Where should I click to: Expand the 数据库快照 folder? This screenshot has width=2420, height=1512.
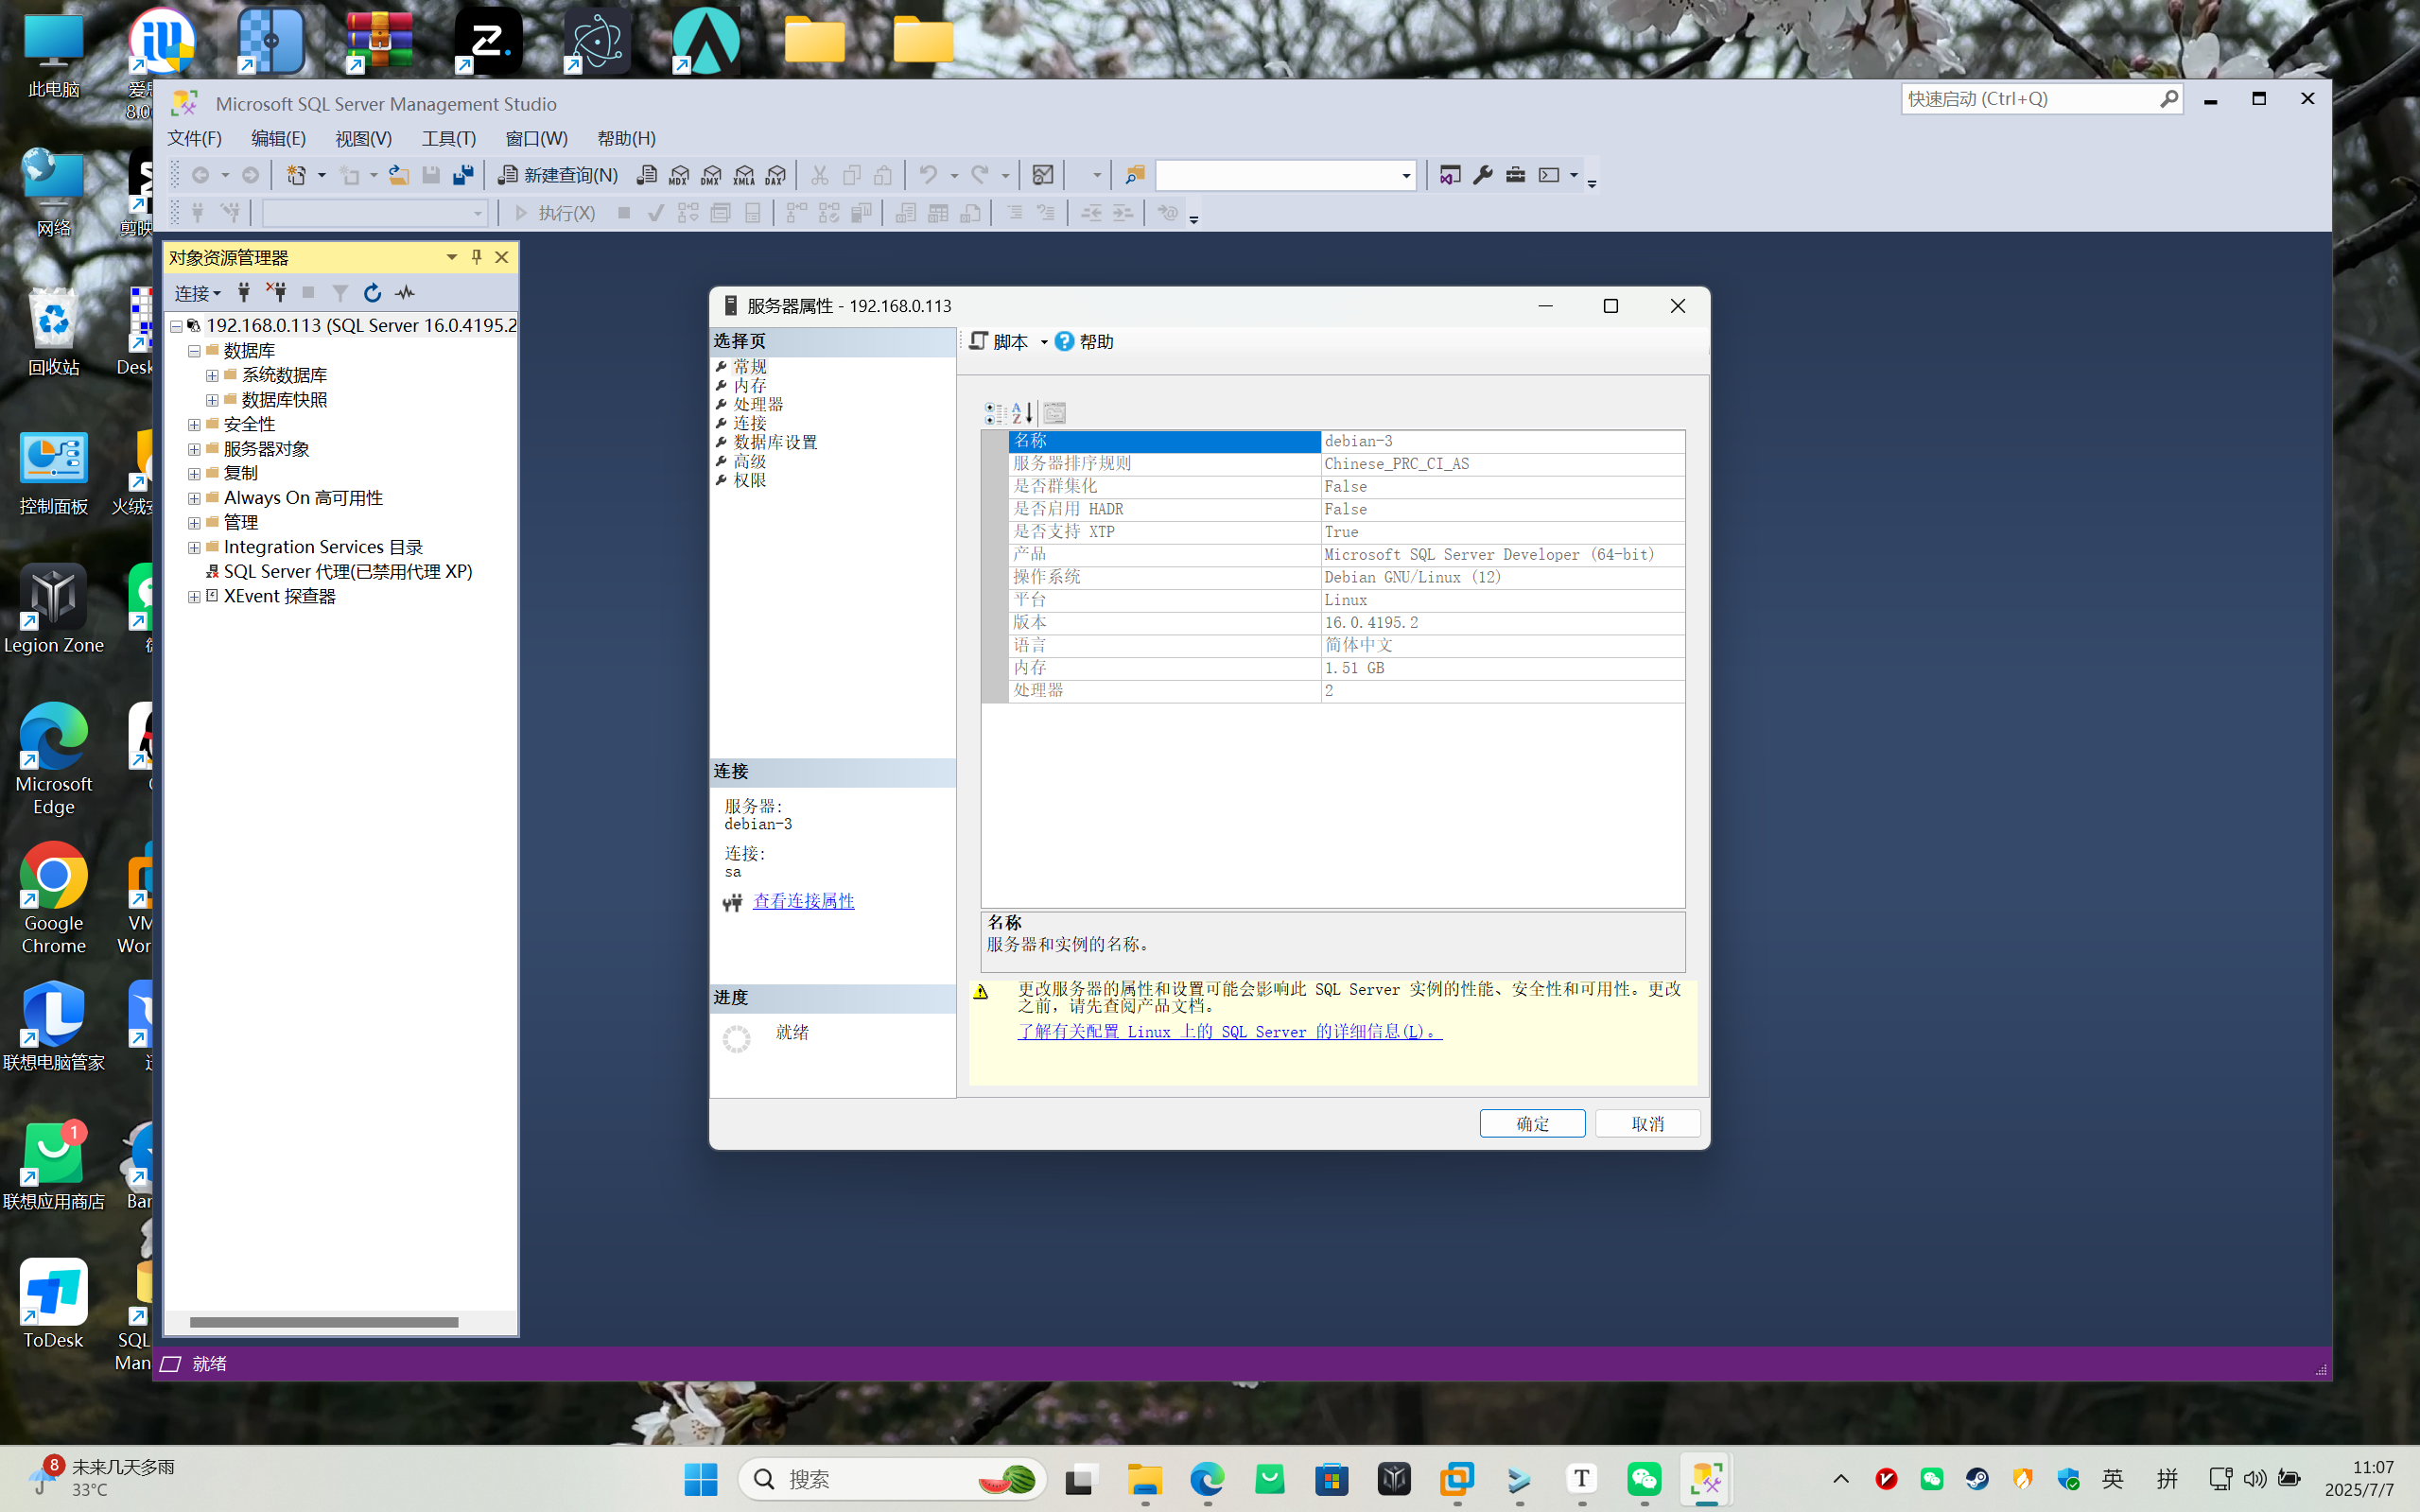coord(212,400)
